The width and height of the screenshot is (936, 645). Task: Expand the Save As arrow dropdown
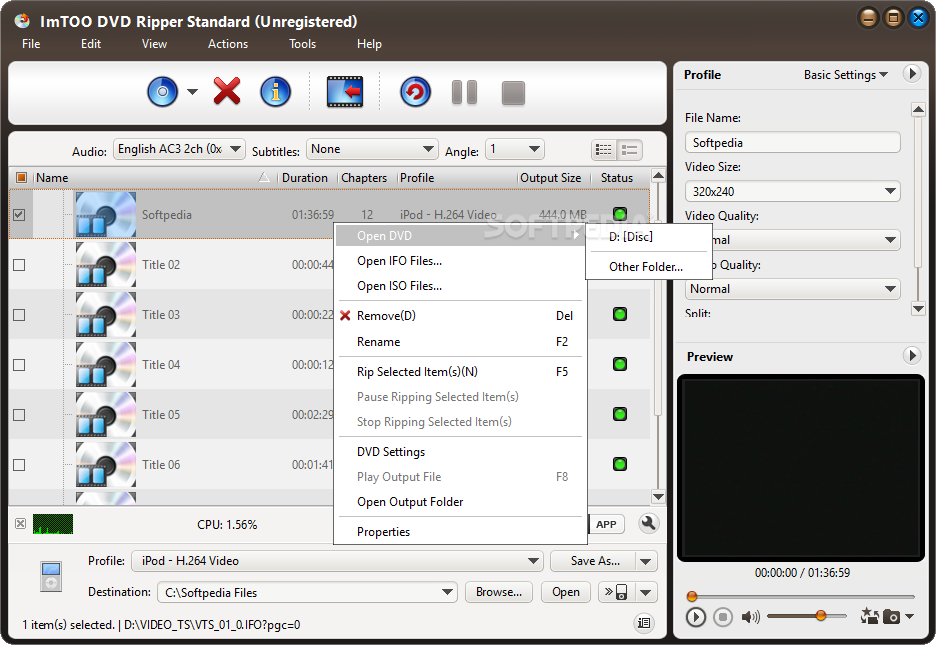point(645,561)
